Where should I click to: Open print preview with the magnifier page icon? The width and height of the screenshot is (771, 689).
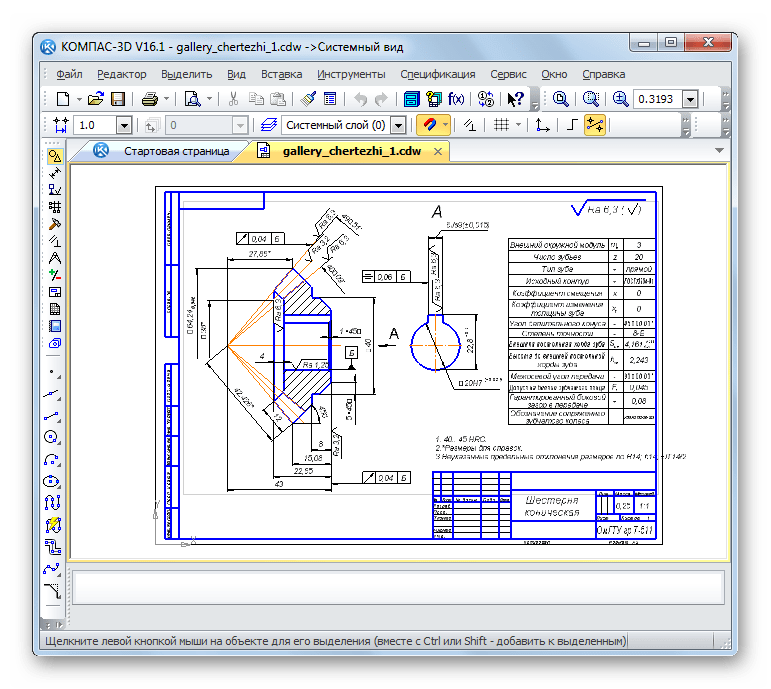[x=192, y=99]
